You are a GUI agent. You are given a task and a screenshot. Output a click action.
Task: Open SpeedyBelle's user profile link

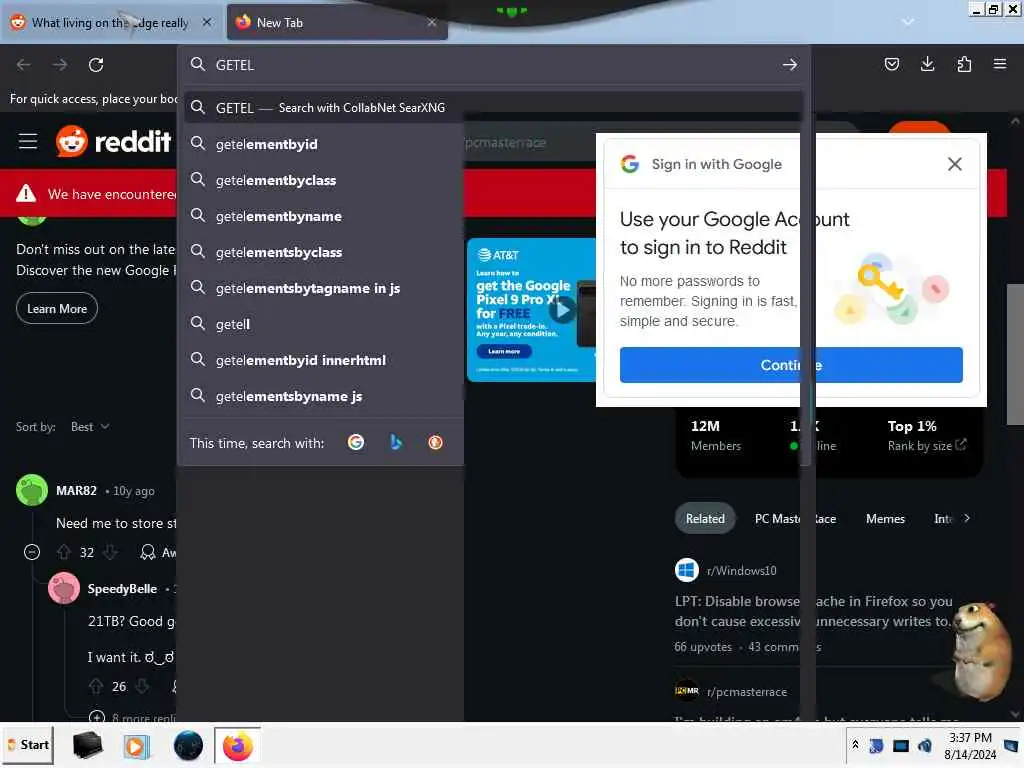pos(122,589)
